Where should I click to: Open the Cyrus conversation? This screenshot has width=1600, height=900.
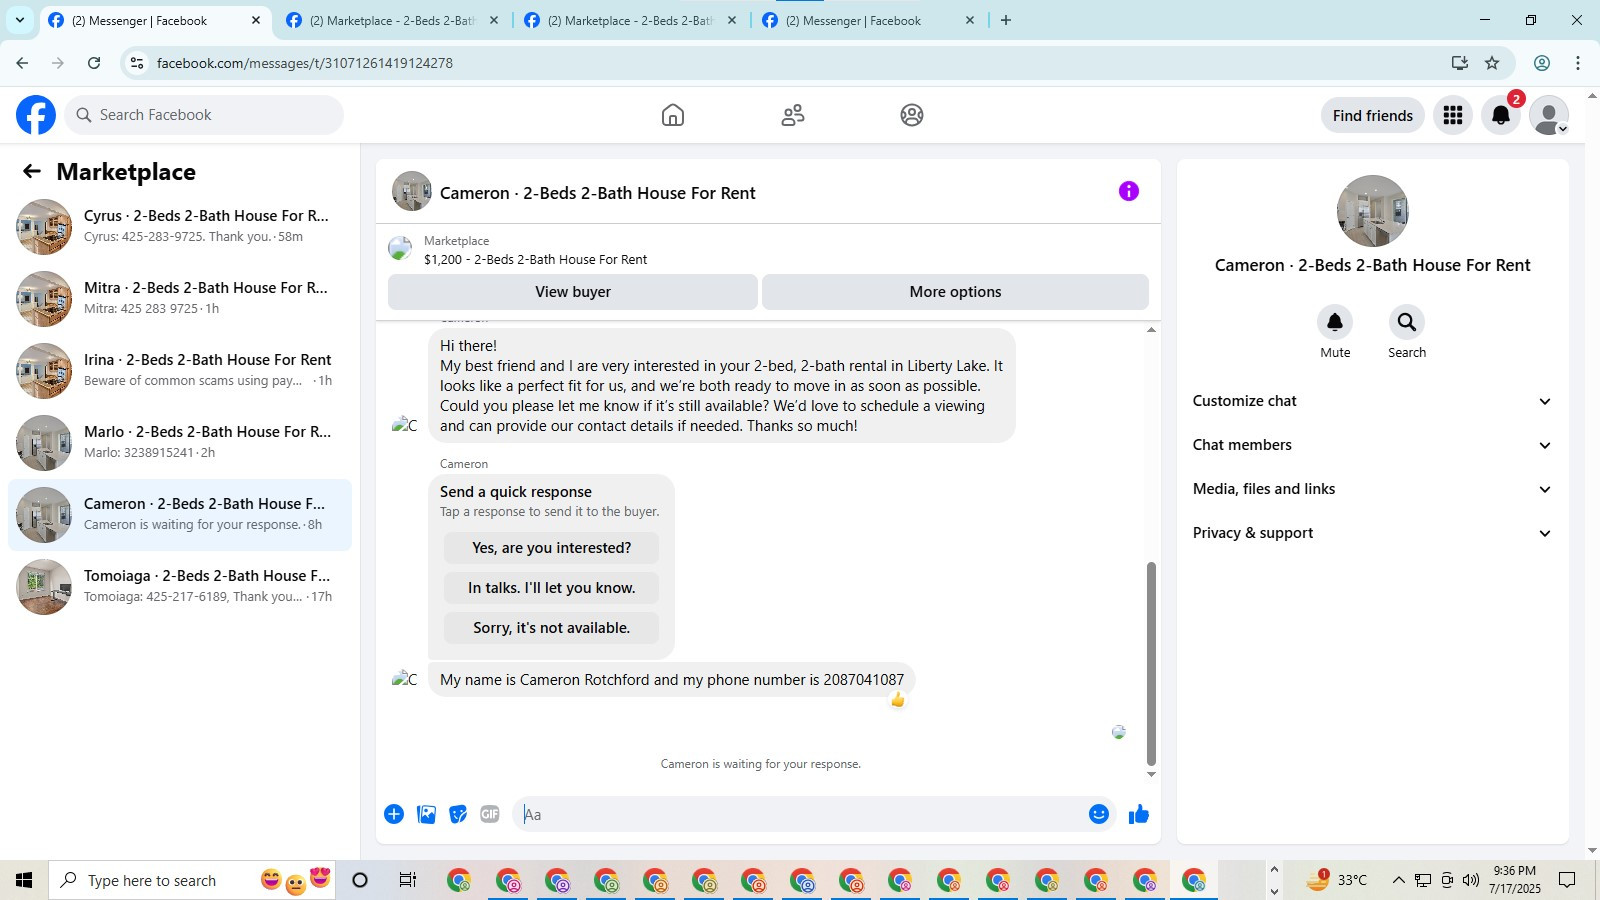(x=180, y=227)
